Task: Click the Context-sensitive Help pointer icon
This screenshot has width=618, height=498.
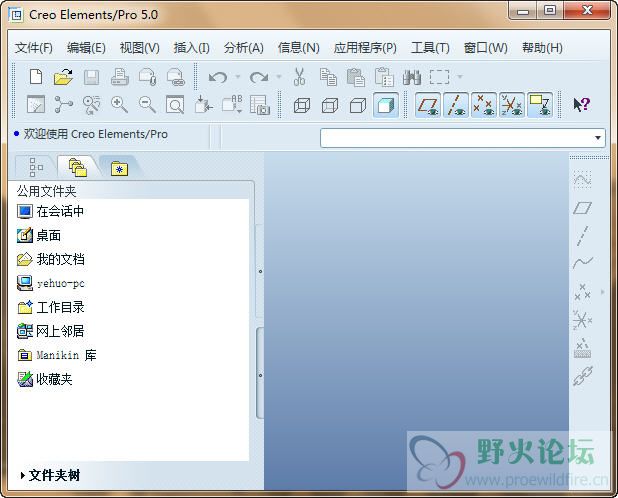Action: point(581,105)
